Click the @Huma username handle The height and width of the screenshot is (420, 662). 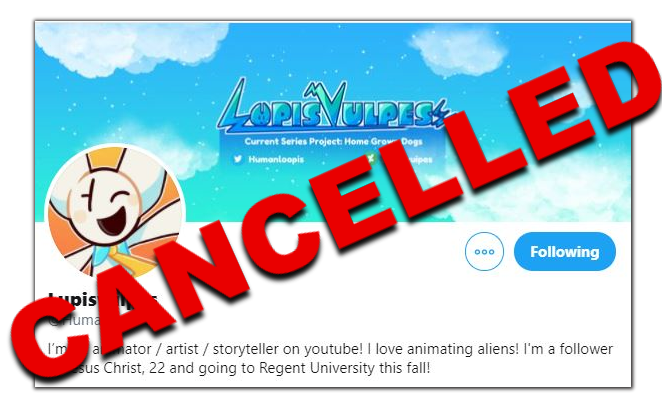click(74, 320)
